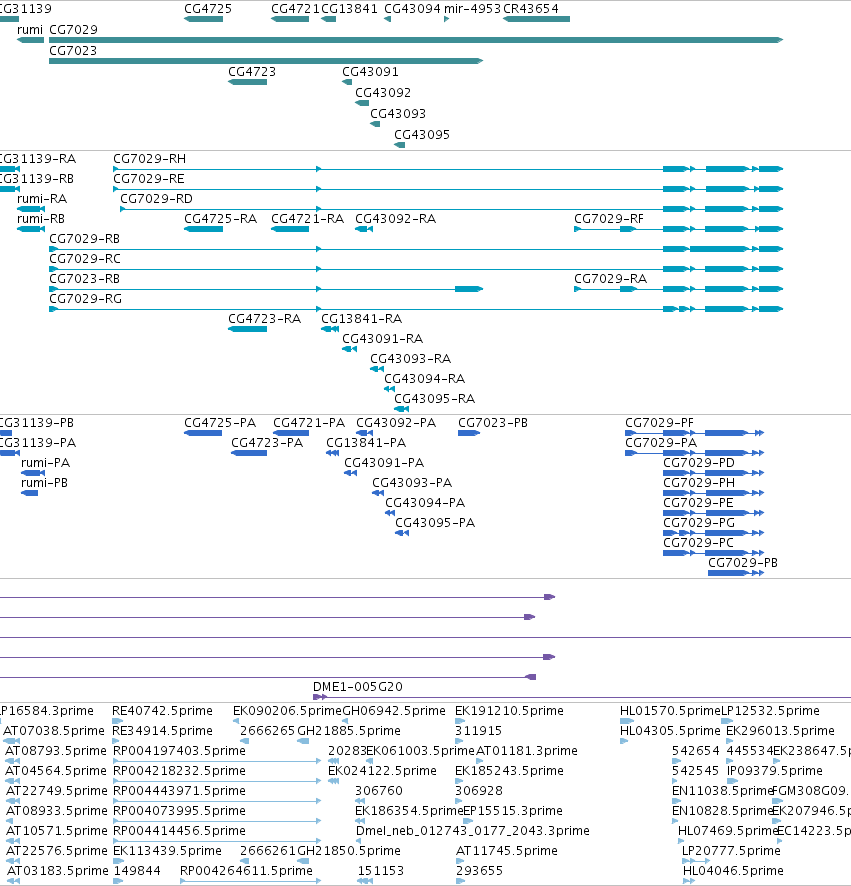Click the CG7029-RE transcript label
The image size is (851, 886).
pyautogui.click(x=149, y=179)
